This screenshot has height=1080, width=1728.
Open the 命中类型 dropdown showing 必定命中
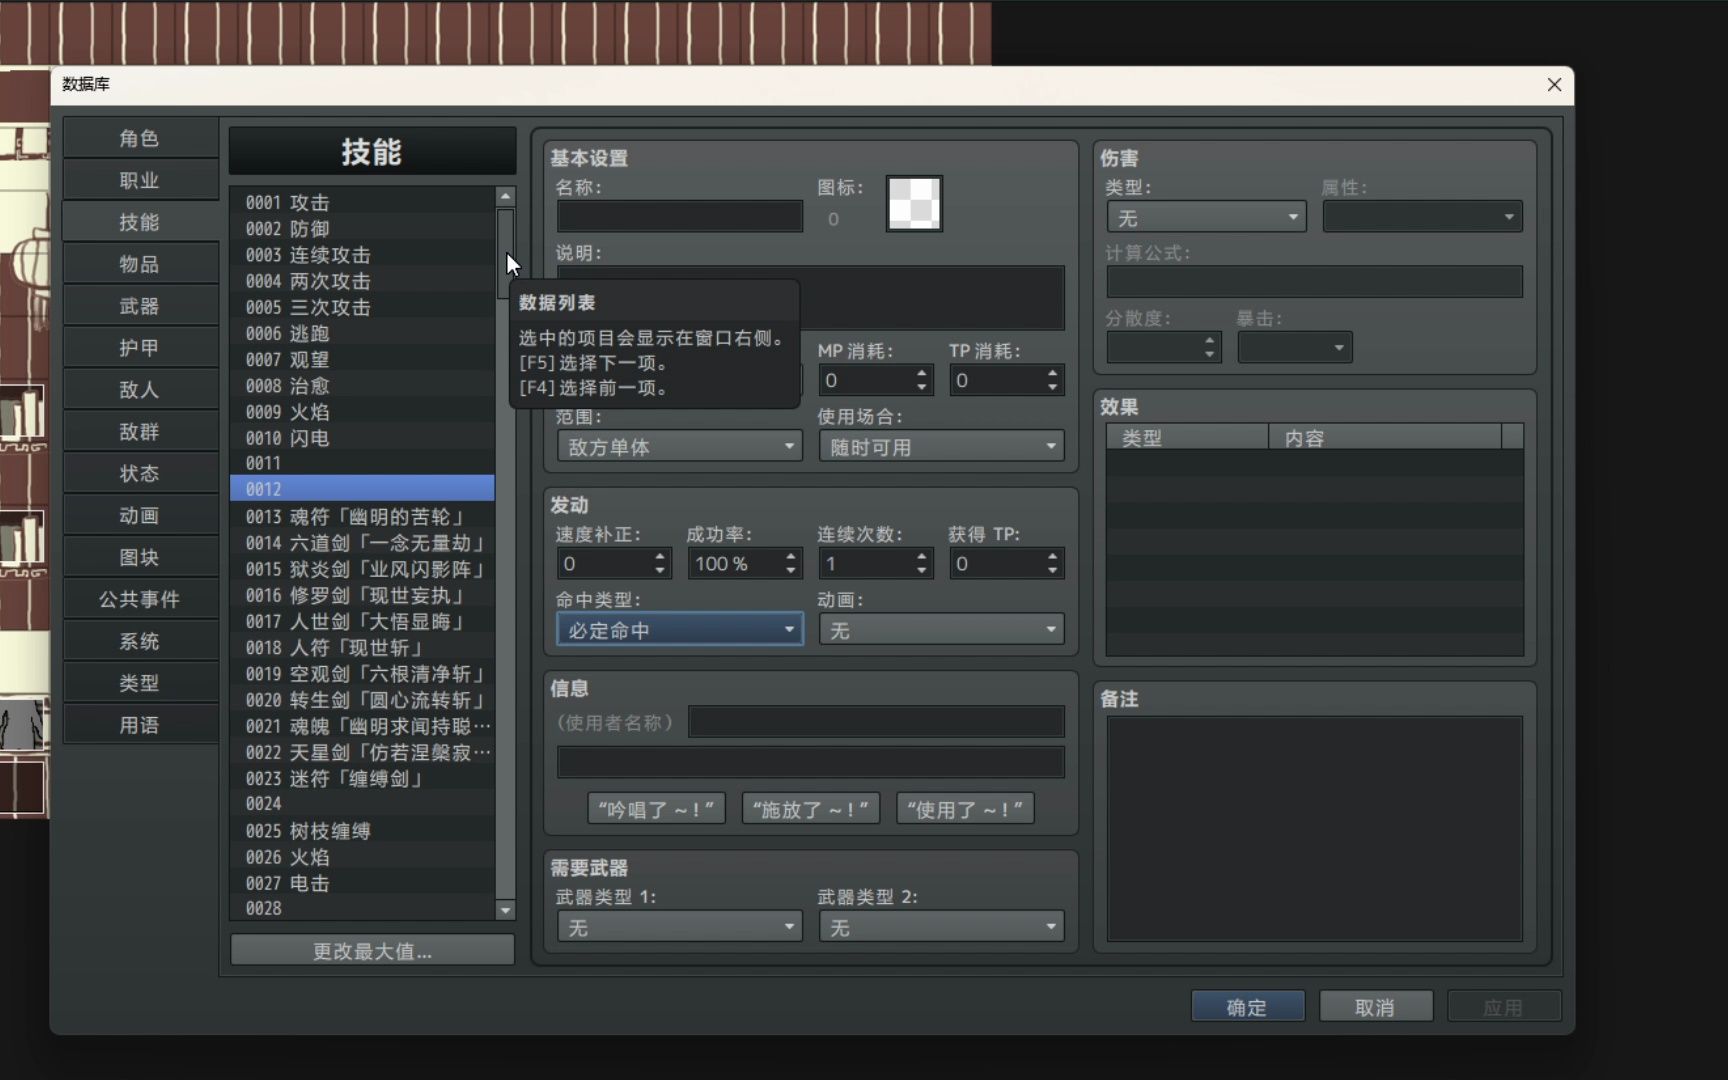(x=678, y=629)
